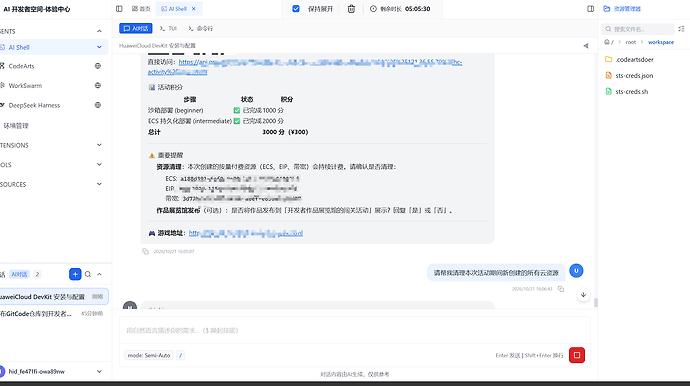The image size is (690, 386).
Task: Select CodeArts in the sidebar
Action: pos(21,66)
